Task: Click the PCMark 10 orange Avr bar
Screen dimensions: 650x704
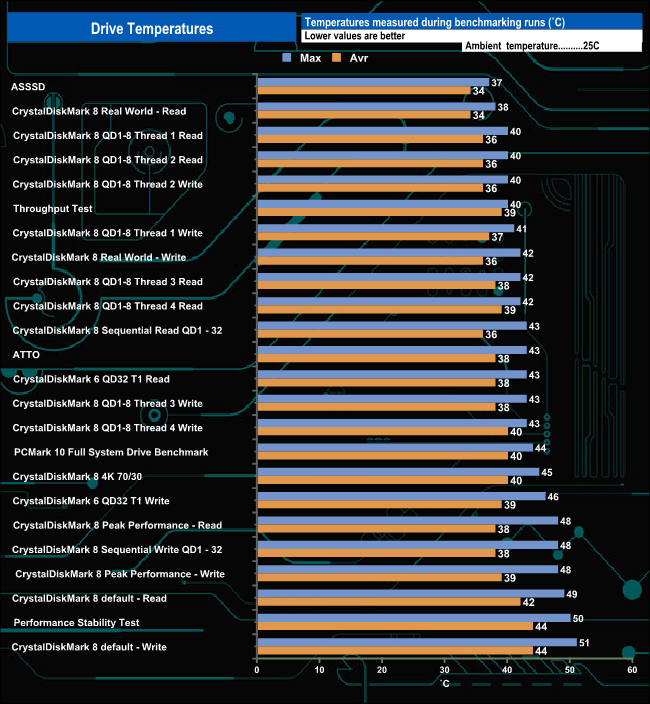Action: [x=383, y=456]
